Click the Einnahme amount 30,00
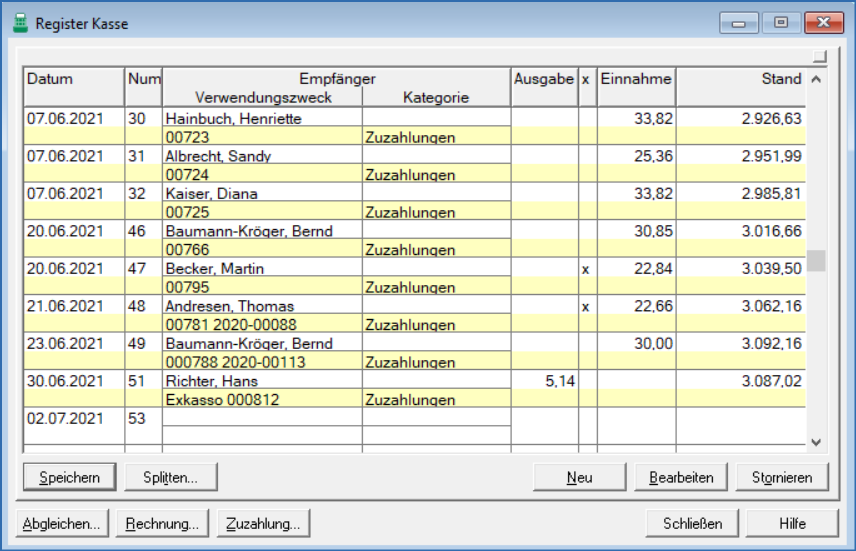856x551 pixels. 653,343
